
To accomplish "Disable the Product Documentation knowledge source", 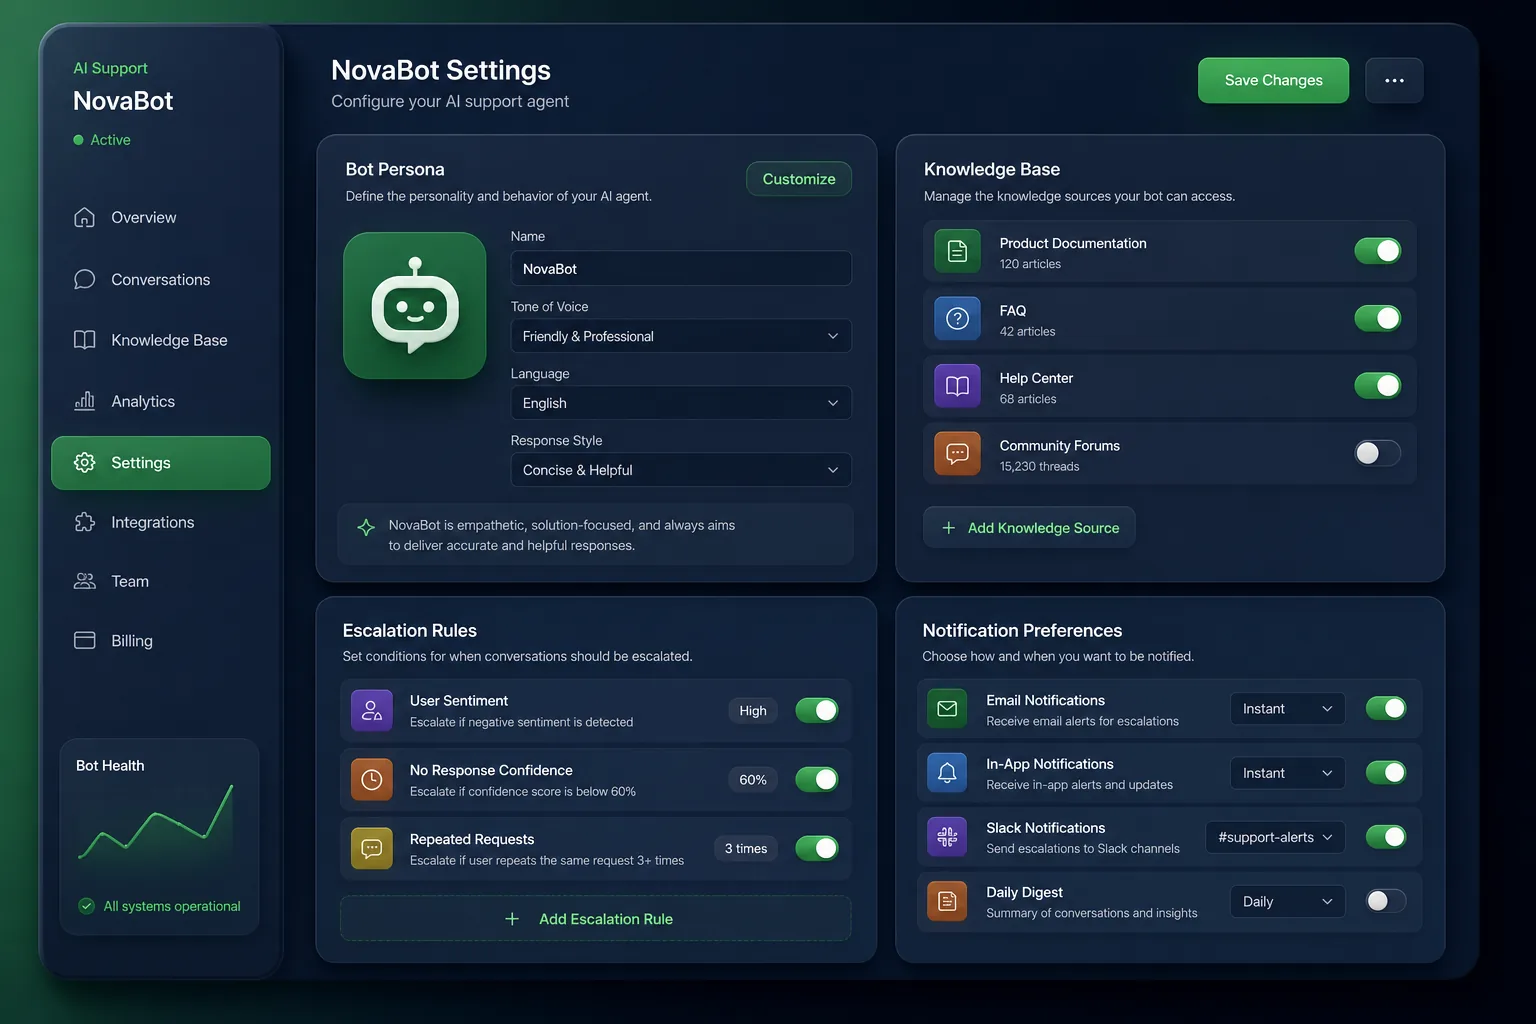I will pos(1378,251).
